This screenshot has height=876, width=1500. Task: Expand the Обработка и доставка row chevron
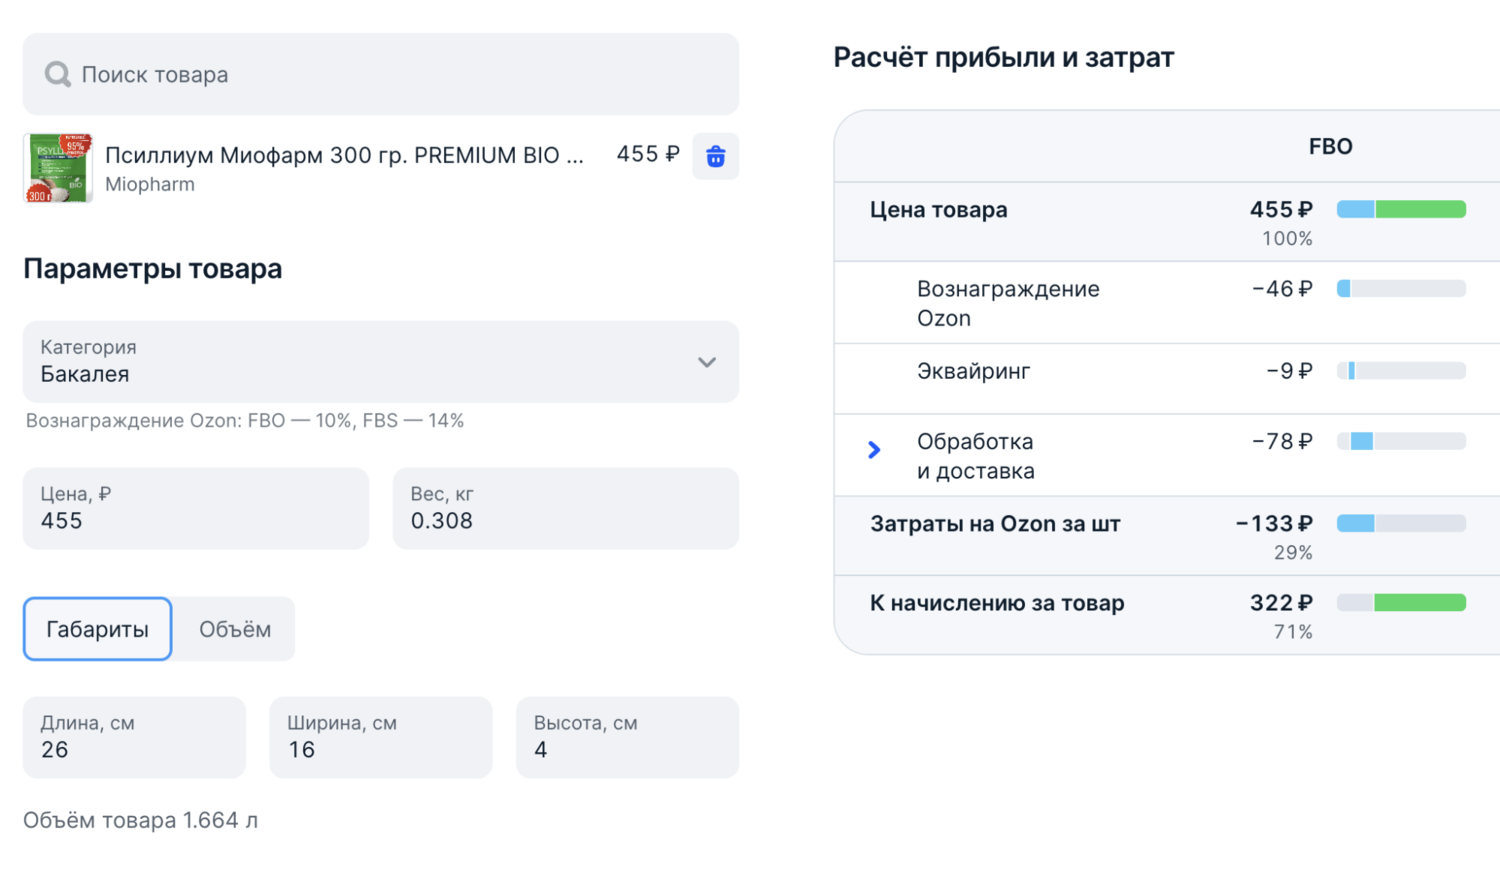(874, 450)
